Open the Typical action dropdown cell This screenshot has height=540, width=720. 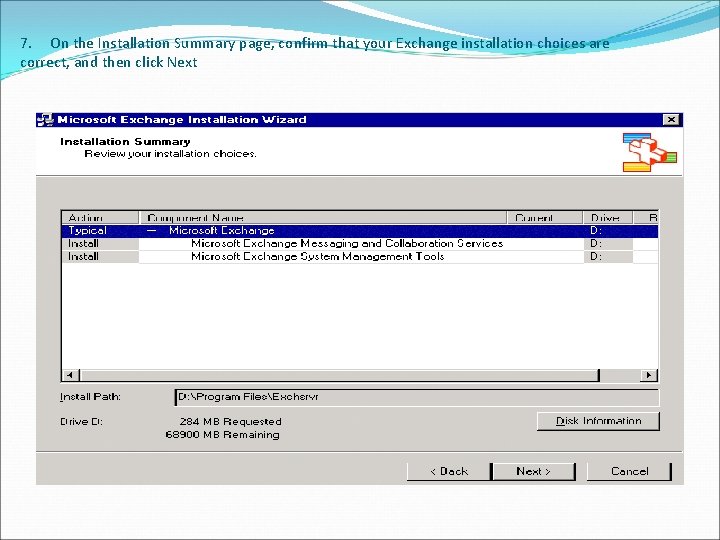coord(100,231)
